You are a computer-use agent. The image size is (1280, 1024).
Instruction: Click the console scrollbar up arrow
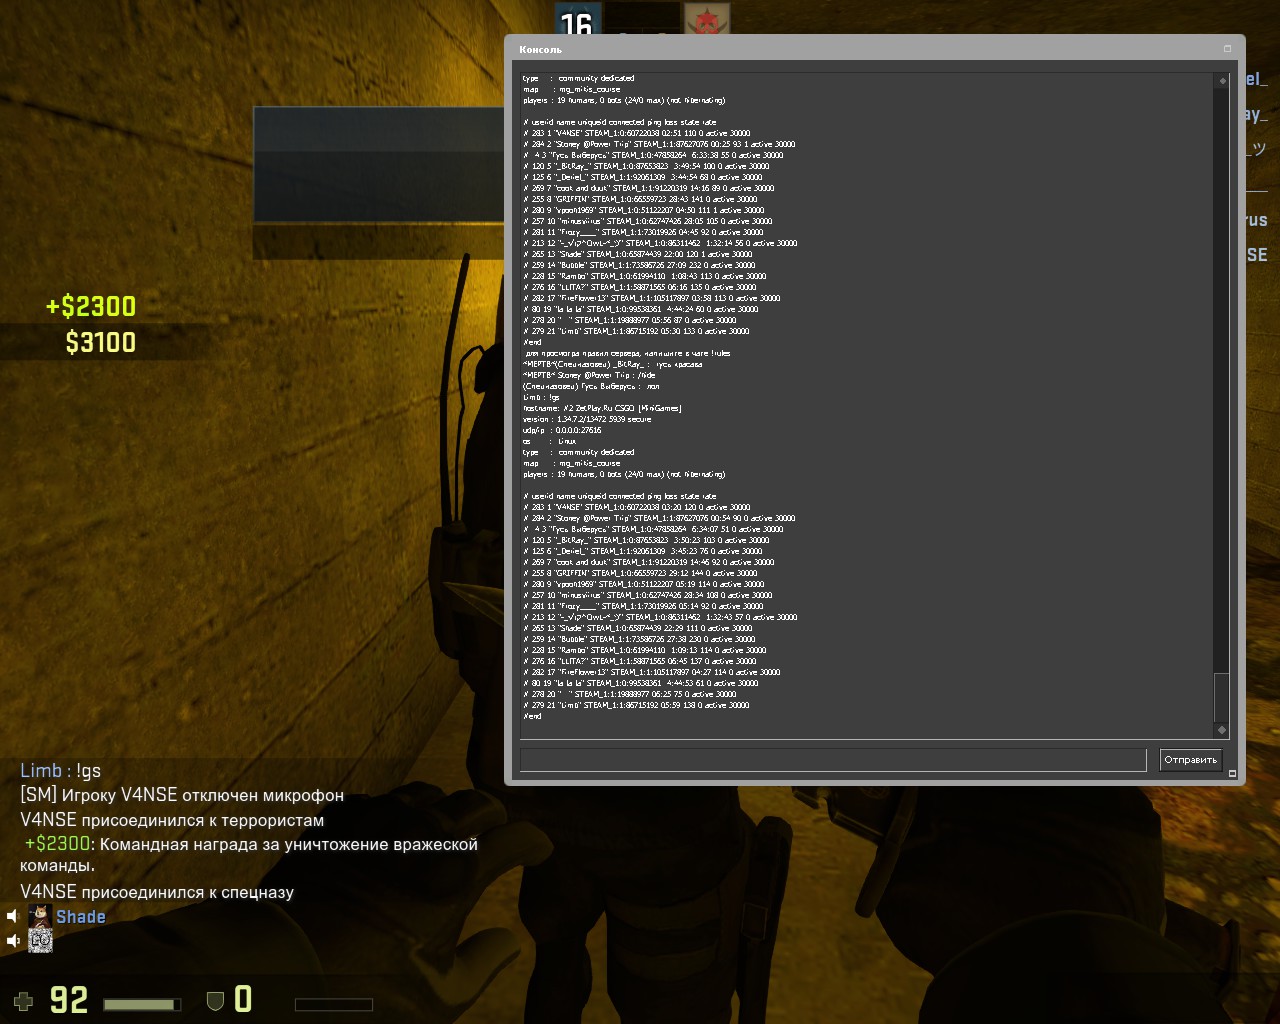1221,80
